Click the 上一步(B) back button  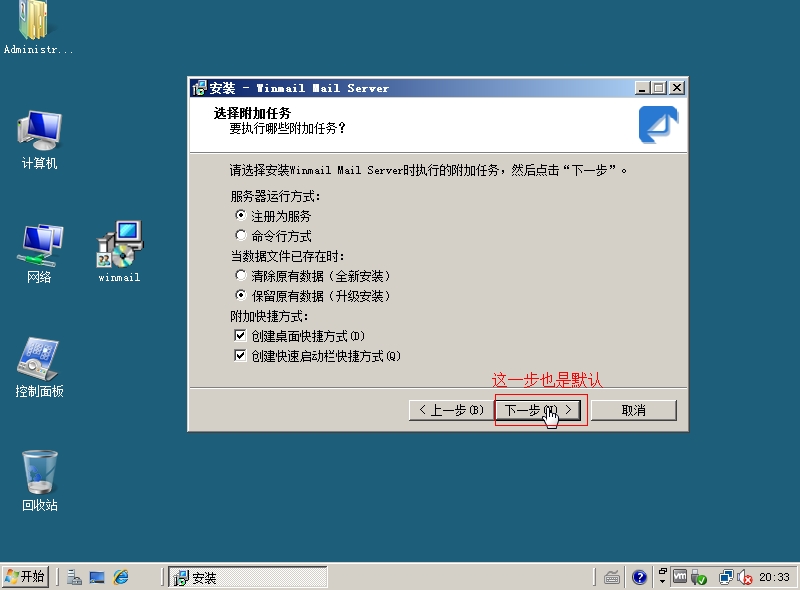click(451, 410)
